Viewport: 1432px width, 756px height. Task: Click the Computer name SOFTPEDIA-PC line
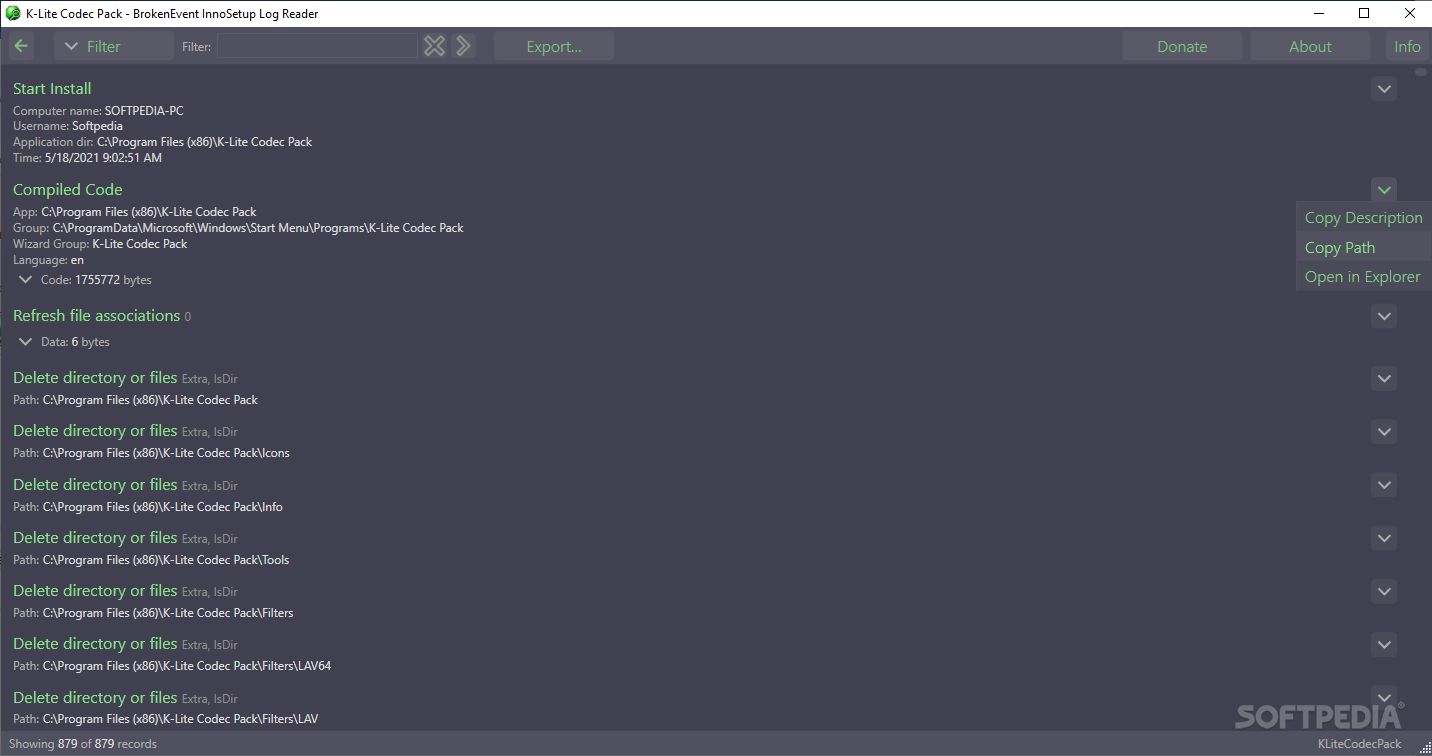pyautogui.click(x=98, y=111)
